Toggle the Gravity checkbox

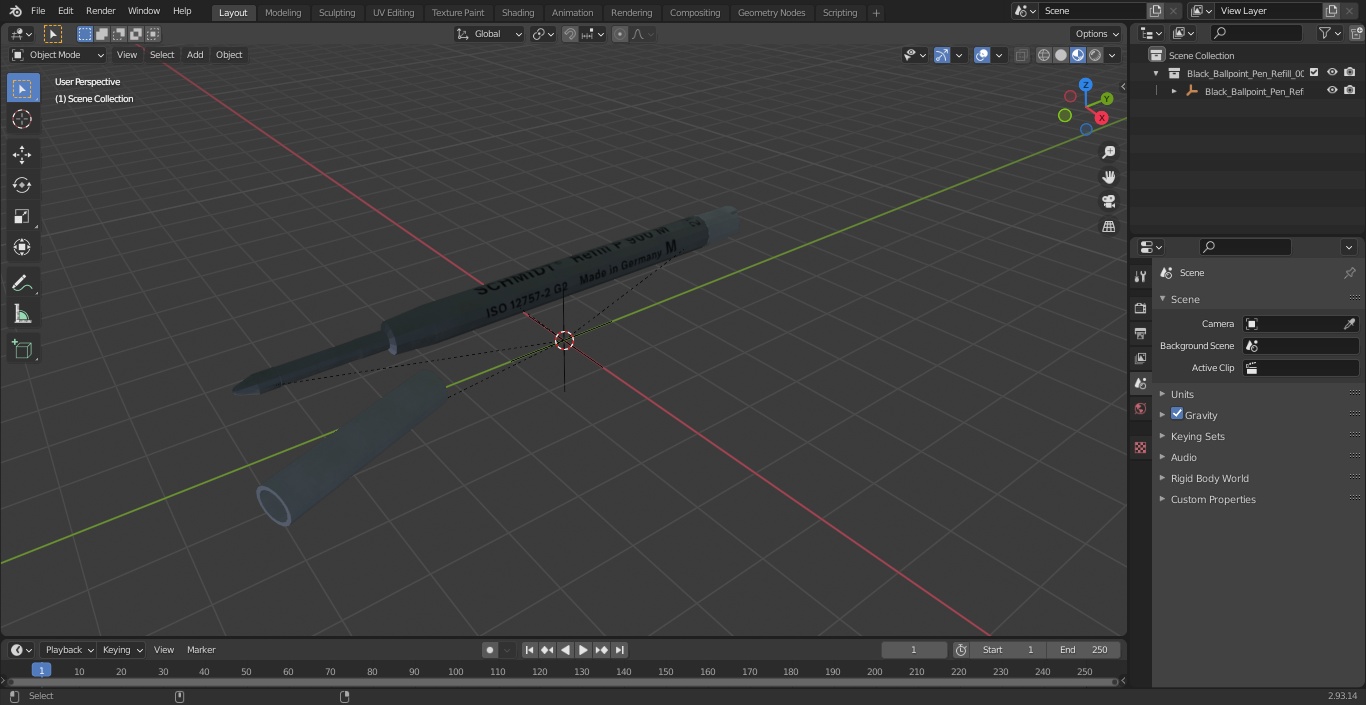pyautogui.click(x=1177, y=414)
